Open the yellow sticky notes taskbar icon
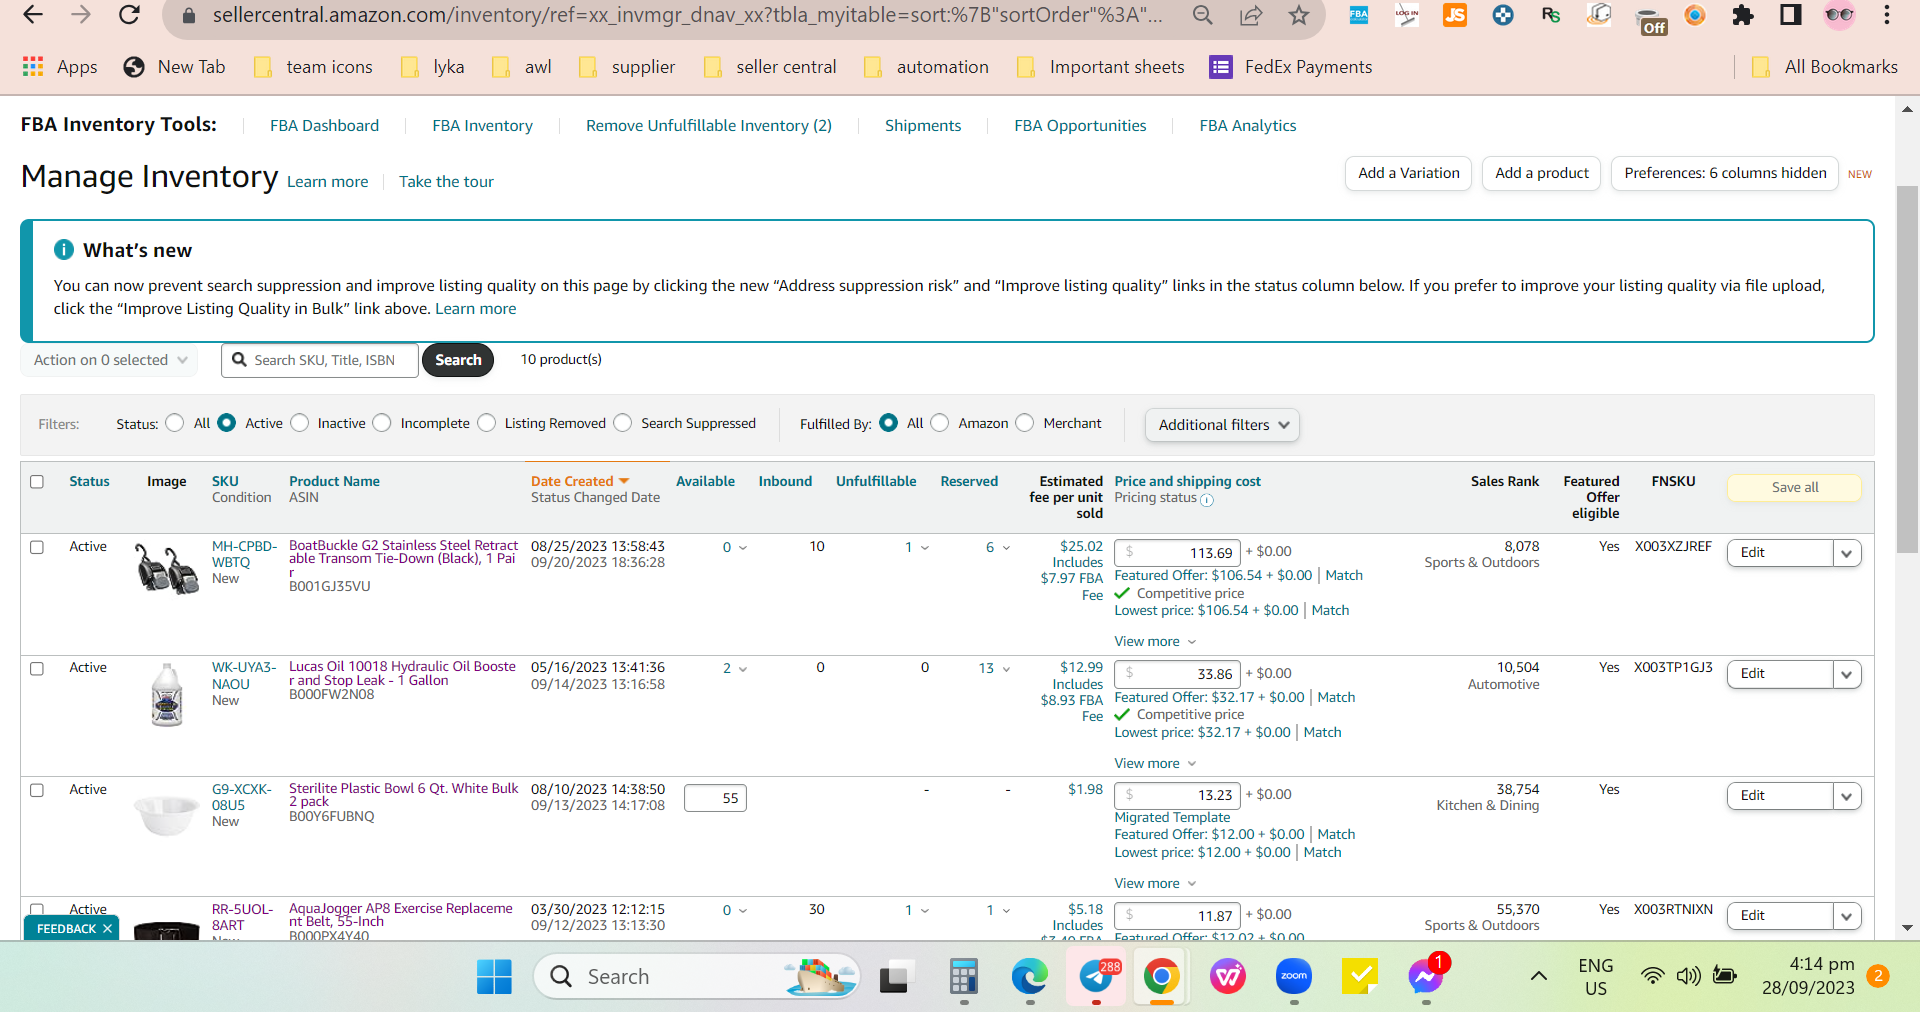Viewport: 1920px width, 1012px height. click(1360, 977)
